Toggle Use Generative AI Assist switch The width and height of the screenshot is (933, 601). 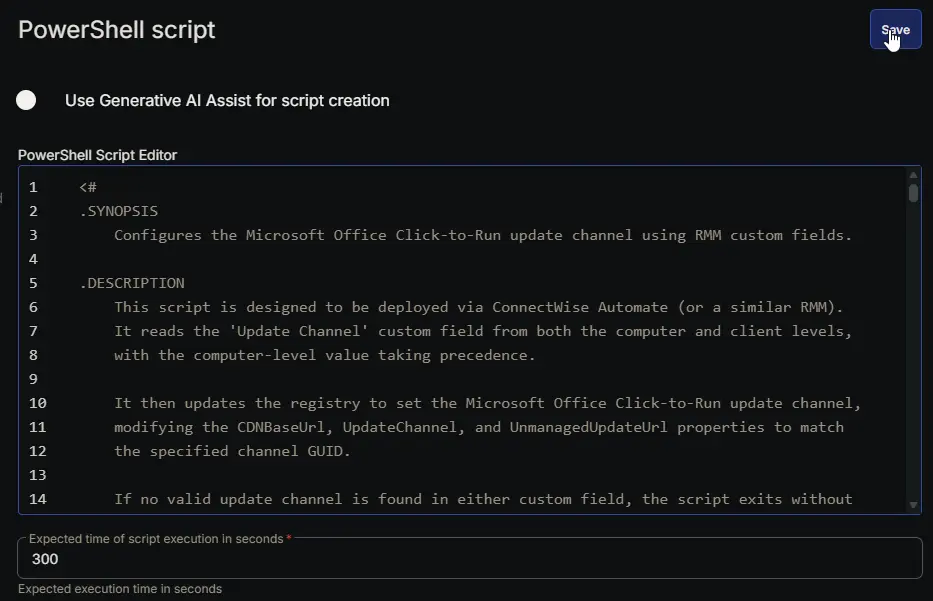coord(26,100)
